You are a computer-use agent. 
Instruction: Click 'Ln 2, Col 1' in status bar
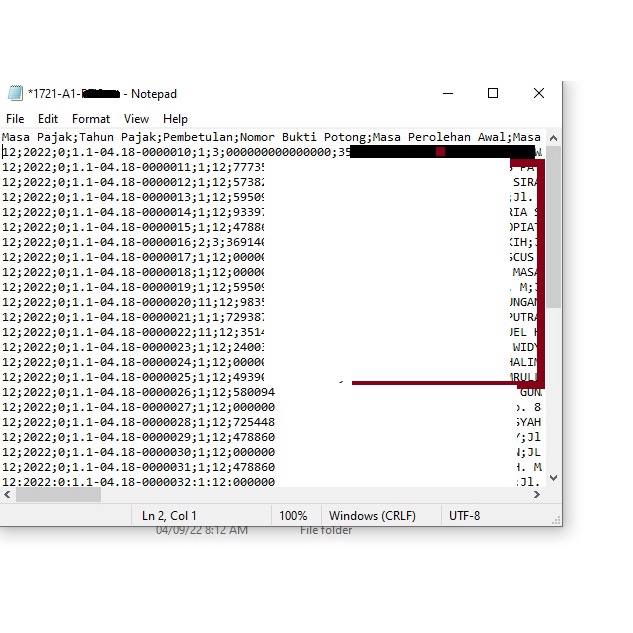(169, 516)
